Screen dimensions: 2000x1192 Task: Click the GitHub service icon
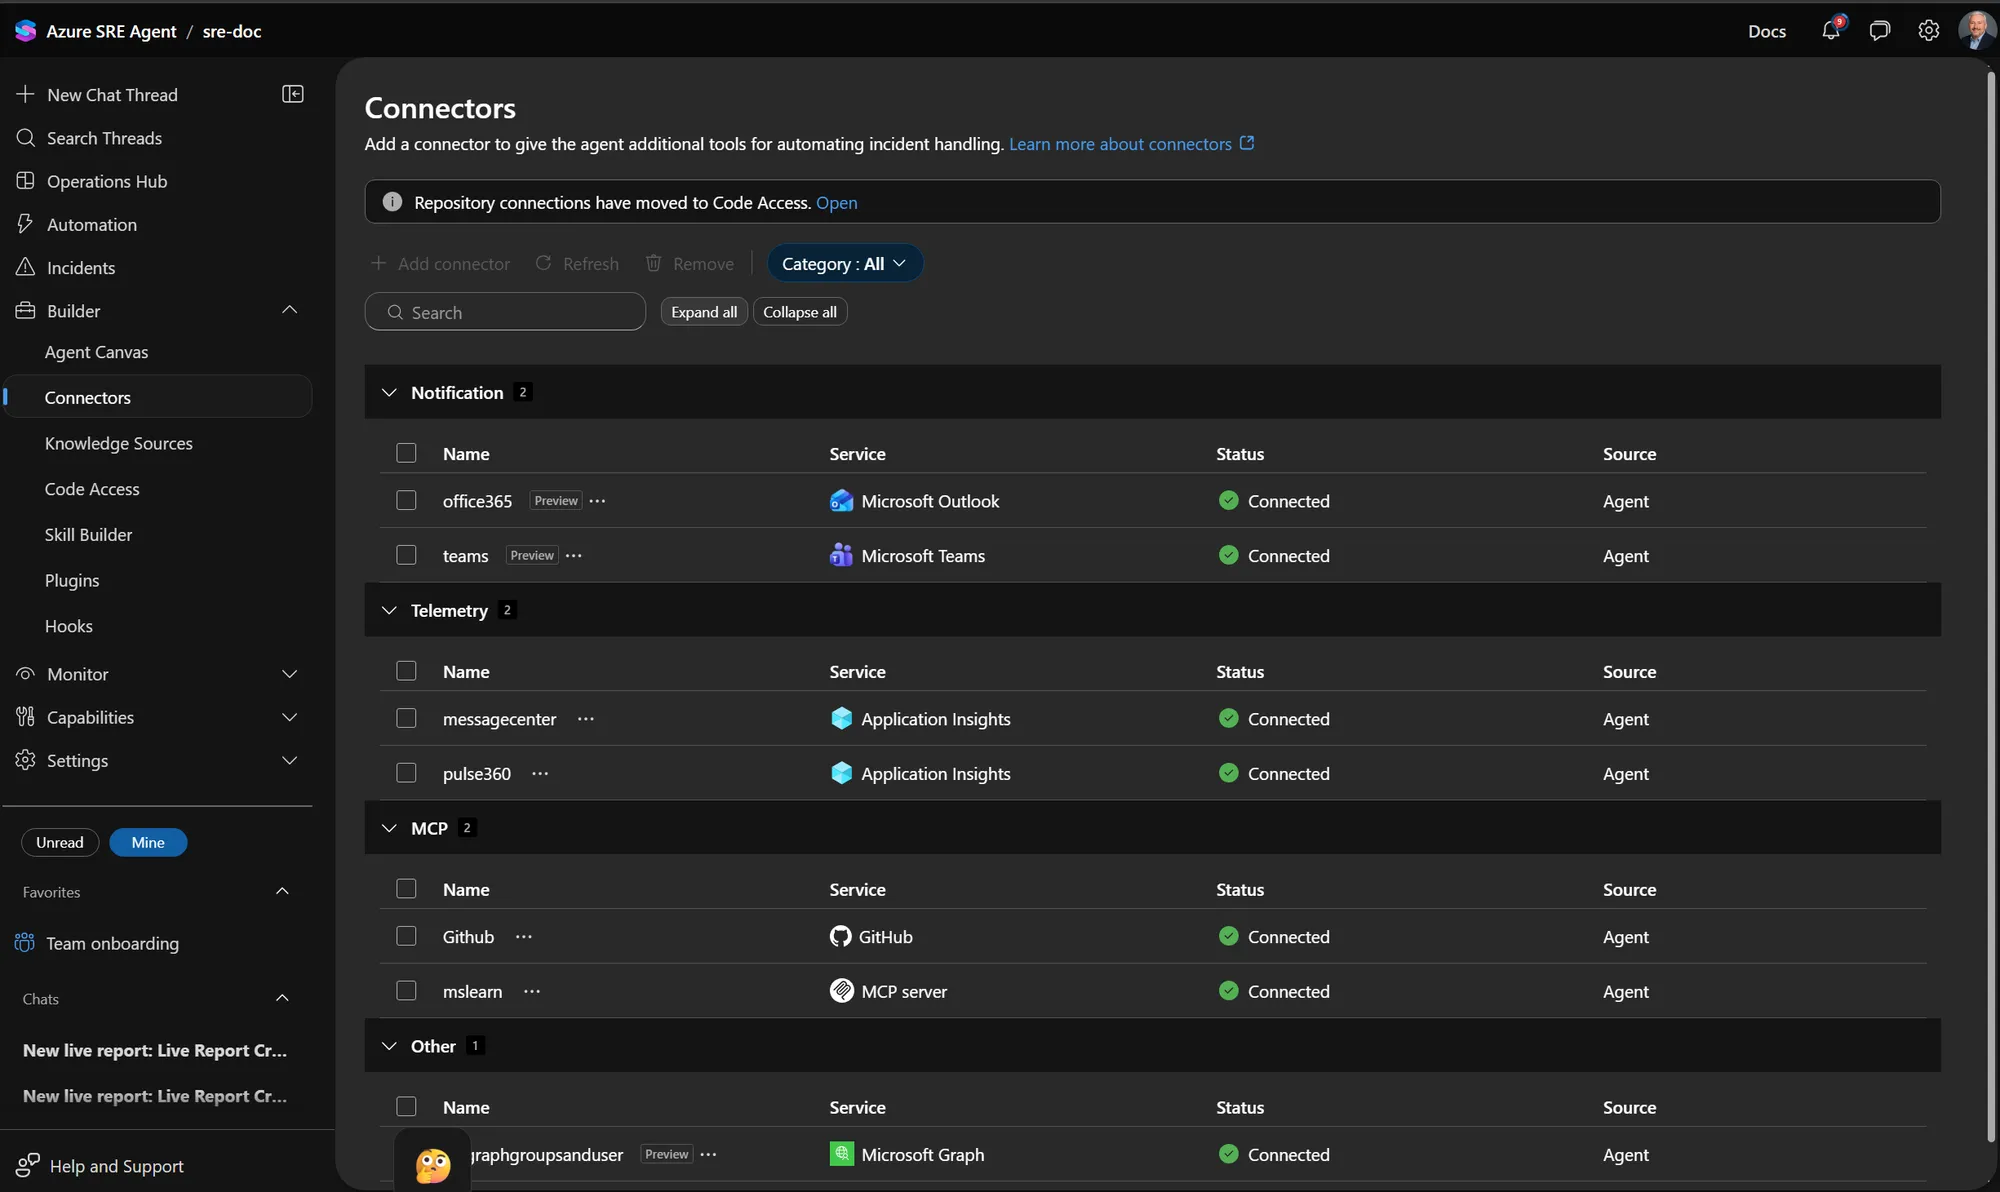841,937
